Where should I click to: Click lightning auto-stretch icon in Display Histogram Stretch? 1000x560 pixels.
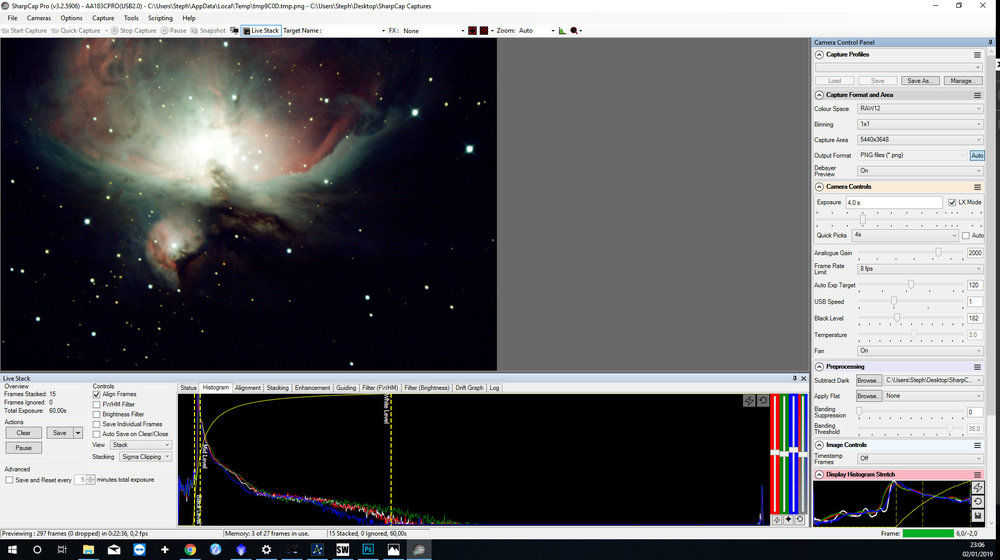click(978, 487)
